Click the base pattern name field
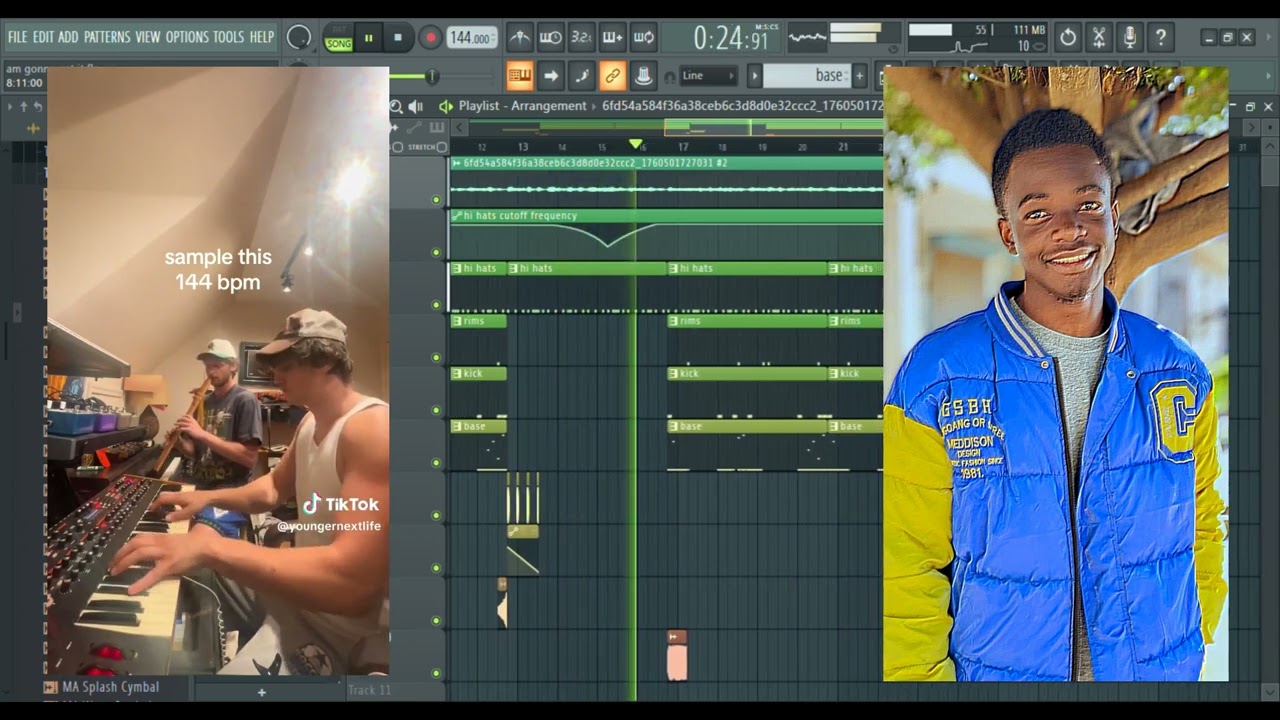Image resolution: width=1280 pixels, height=720 pixels. point(807,76)
